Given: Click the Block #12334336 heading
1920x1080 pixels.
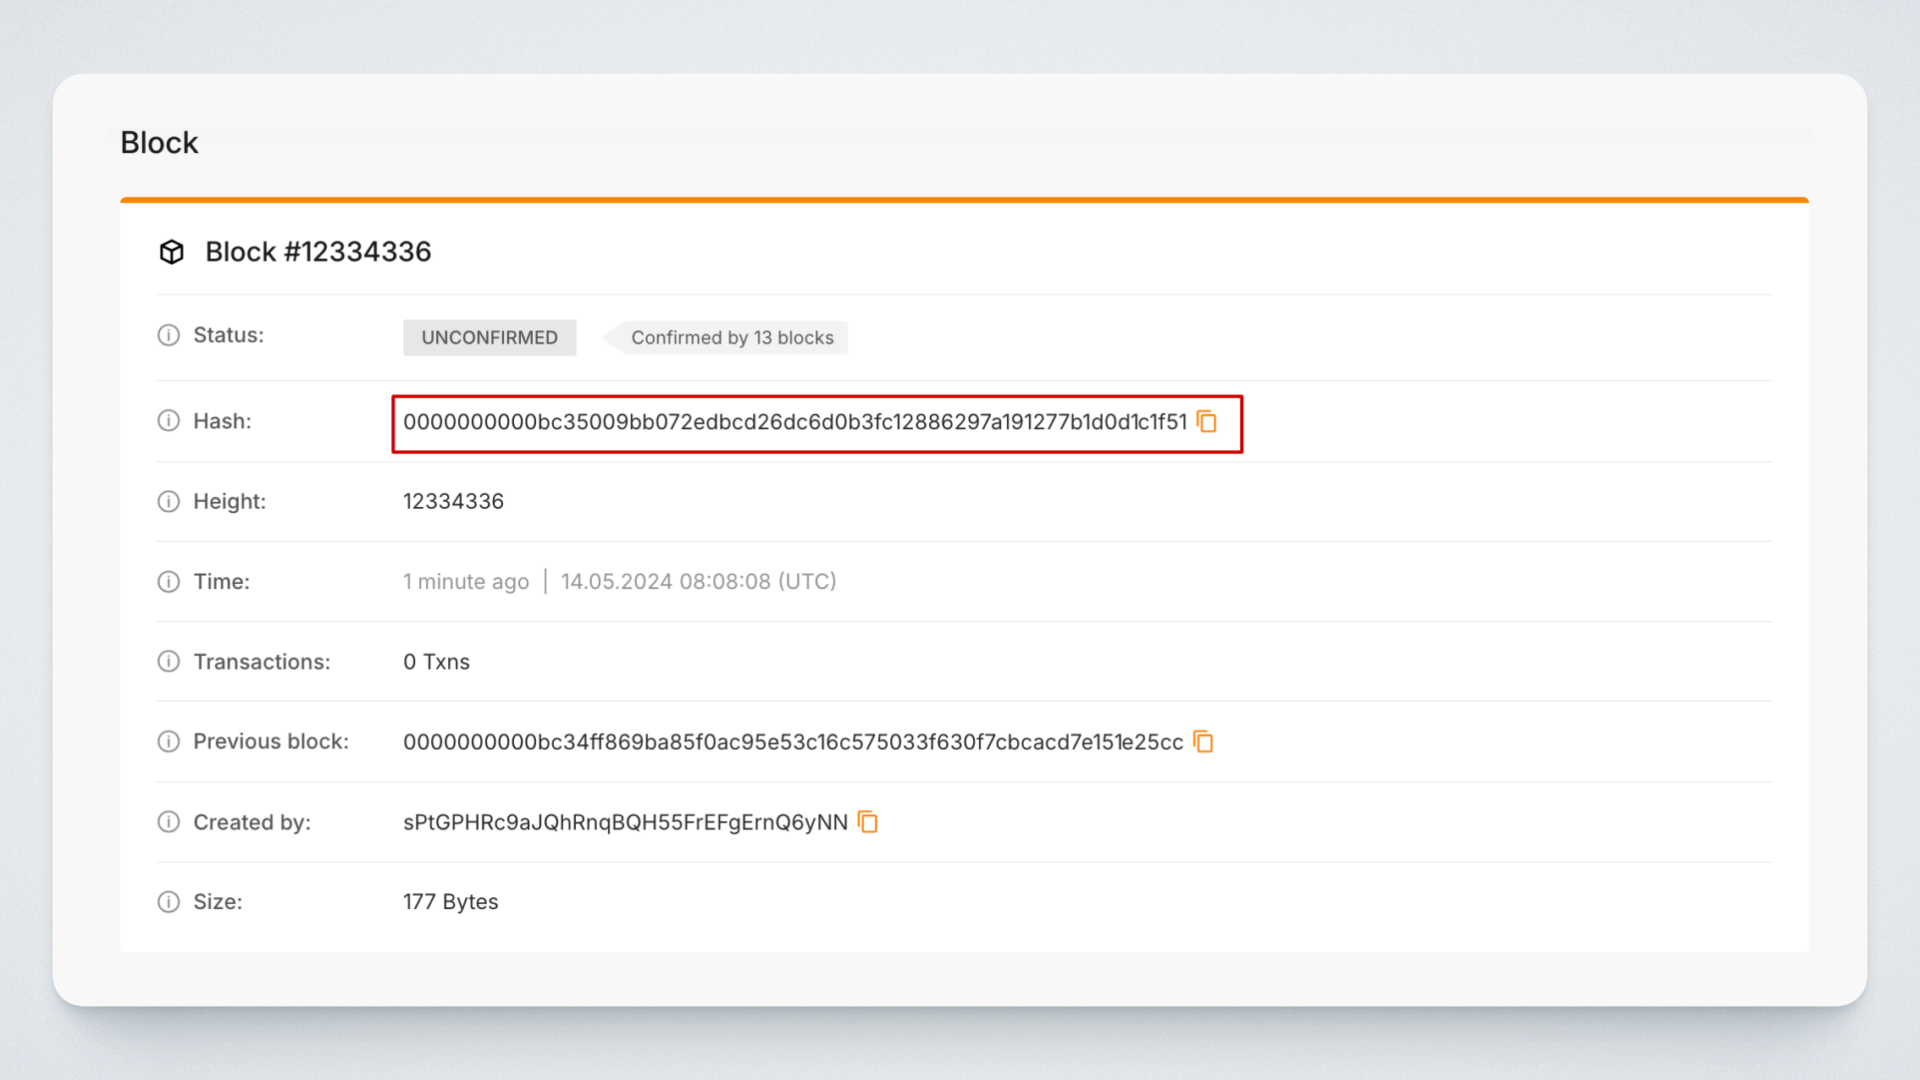Looking at the screenshot, I should point(318,252).
